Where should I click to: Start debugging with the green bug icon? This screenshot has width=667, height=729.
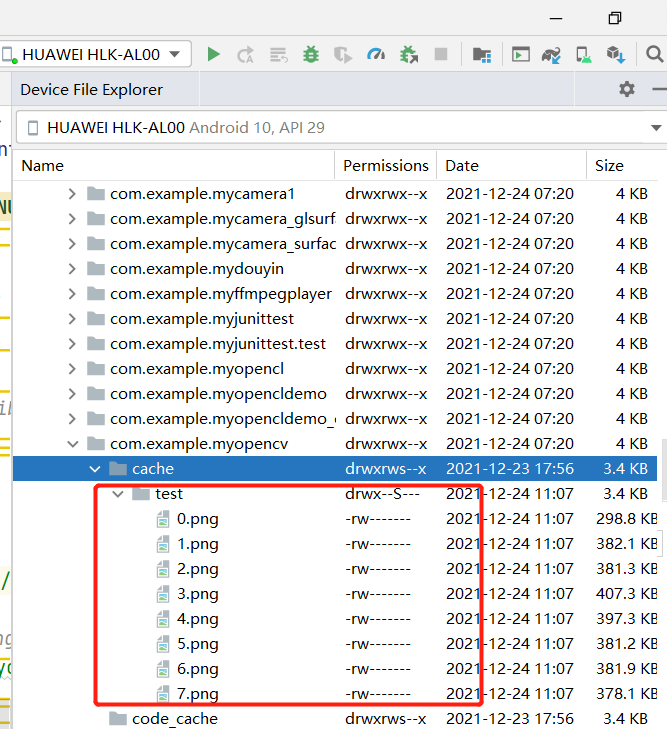[310, 54]
